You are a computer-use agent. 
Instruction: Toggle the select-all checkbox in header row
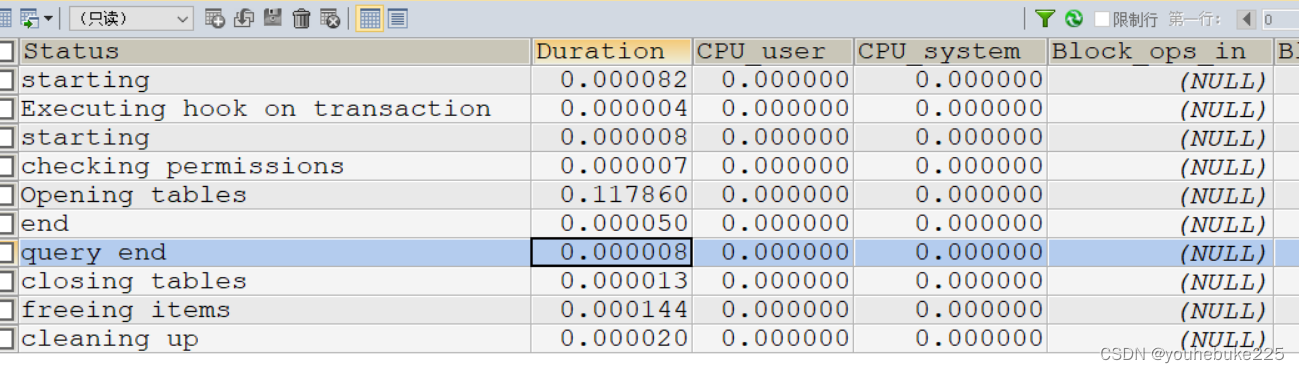[x=8, y=51]
